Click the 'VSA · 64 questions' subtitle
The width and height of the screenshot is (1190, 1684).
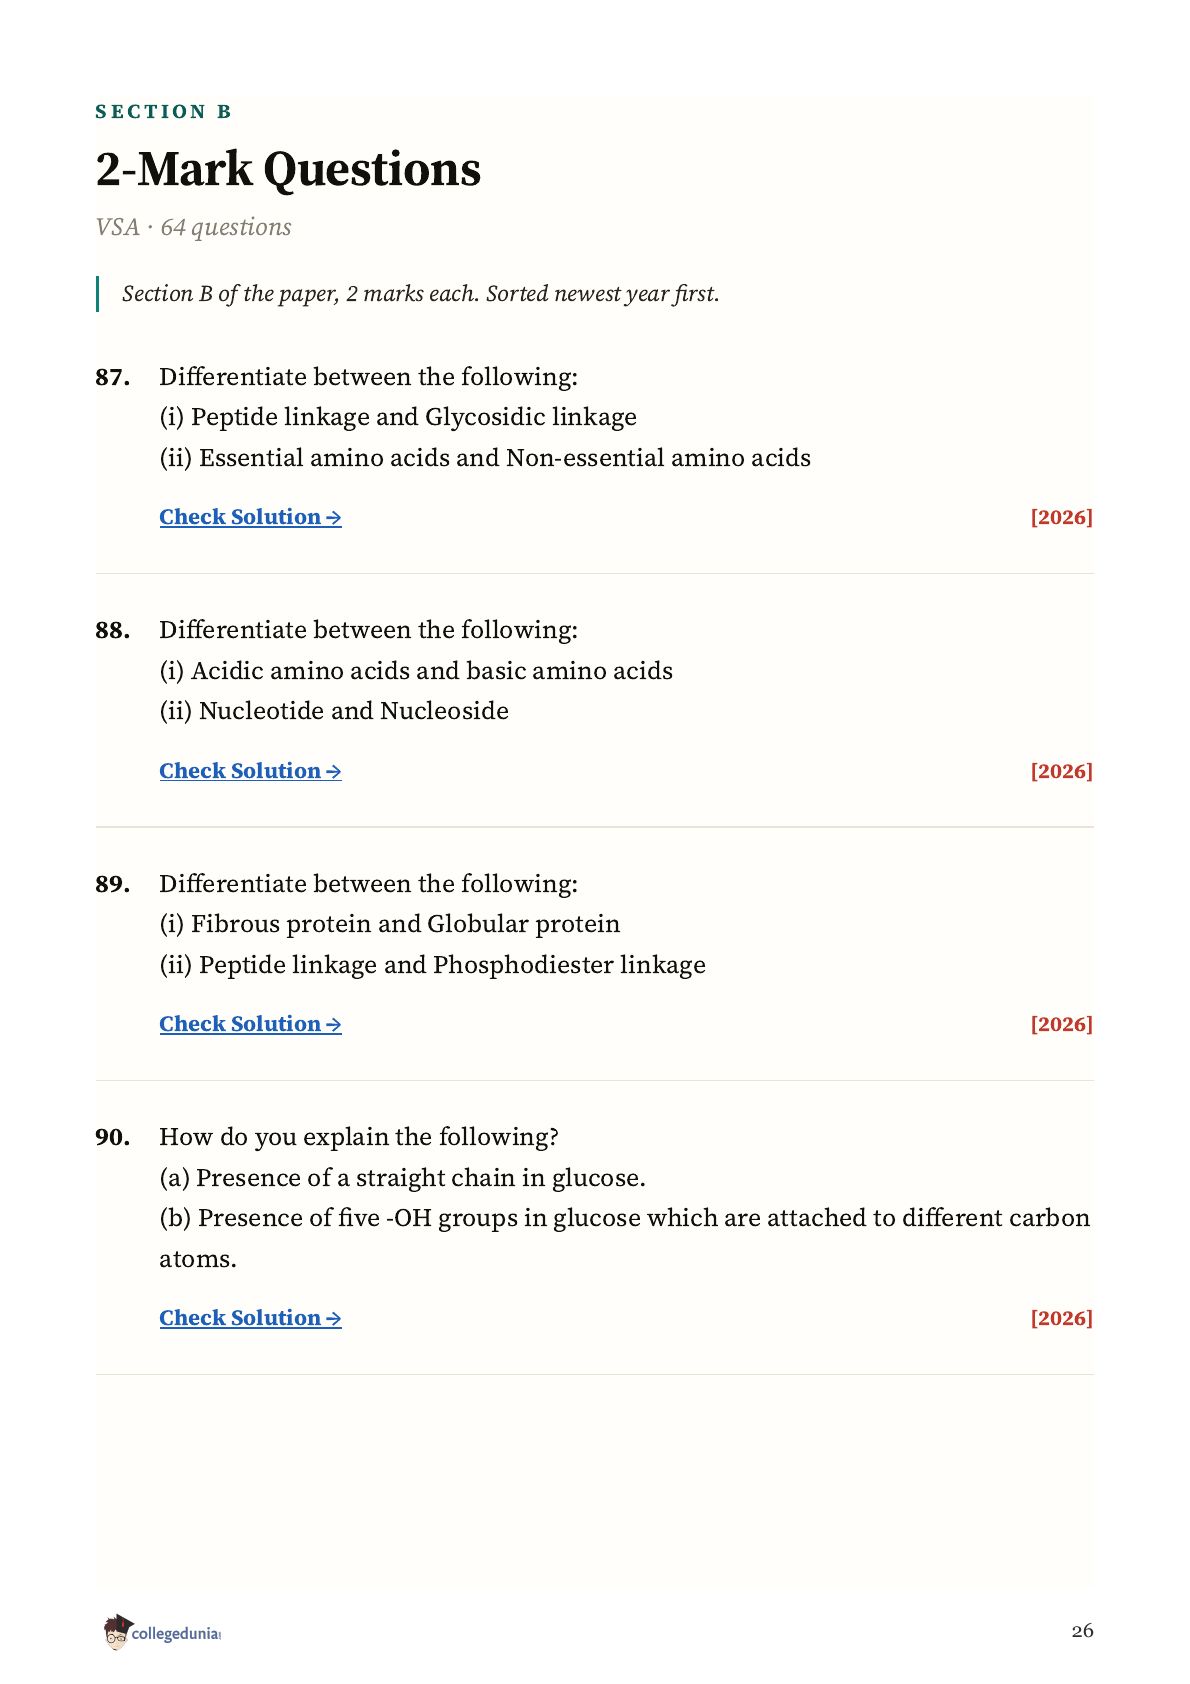tap(193, 228)
